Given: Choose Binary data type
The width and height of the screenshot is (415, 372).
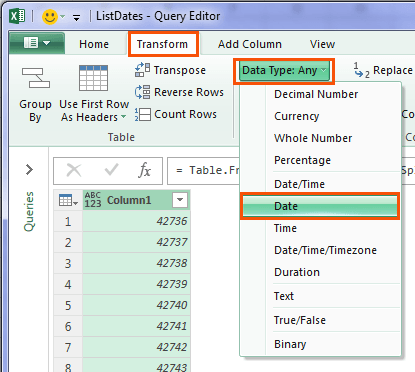Looking at the screenshot, I should click(x=290, y=344).
